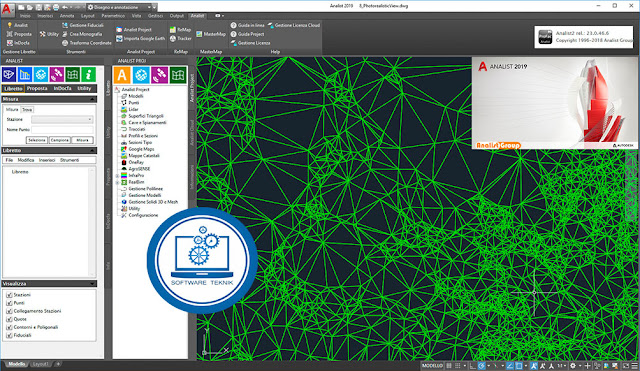Screen dimensions: 640x371
Task: Collapse the Visualizza section header arrow
Action: 93,284
